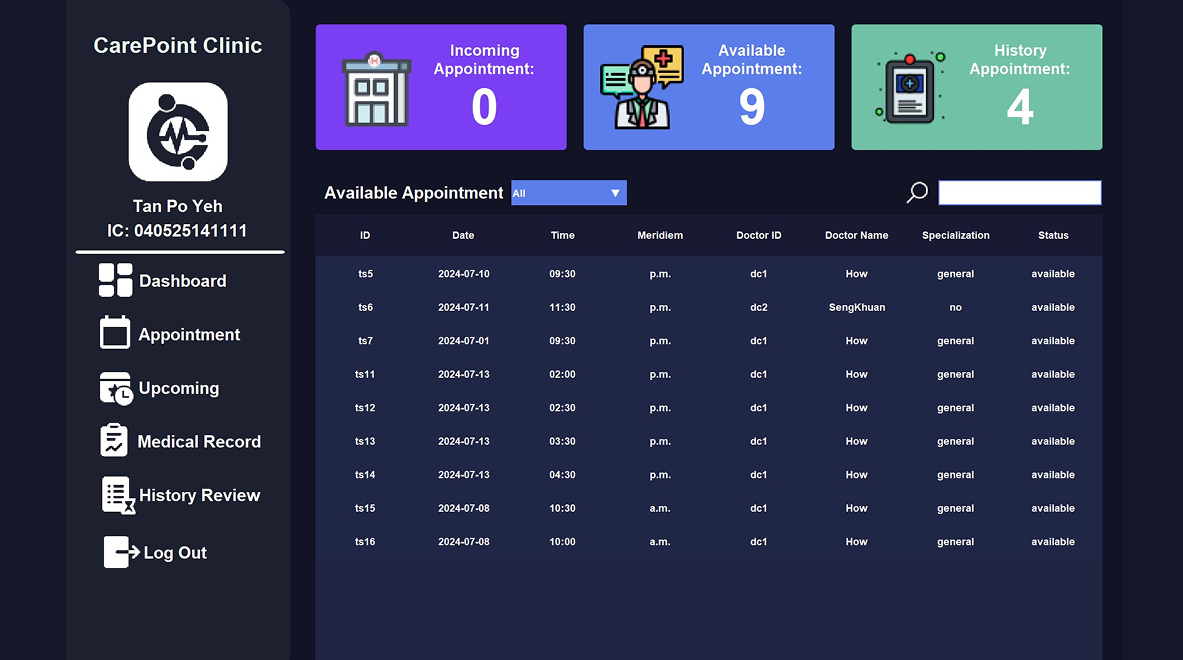This screenshot has height=660, width=1183.
Task: Click the CarePoint Clinic logo image
Action: click(x=178, y=132)
